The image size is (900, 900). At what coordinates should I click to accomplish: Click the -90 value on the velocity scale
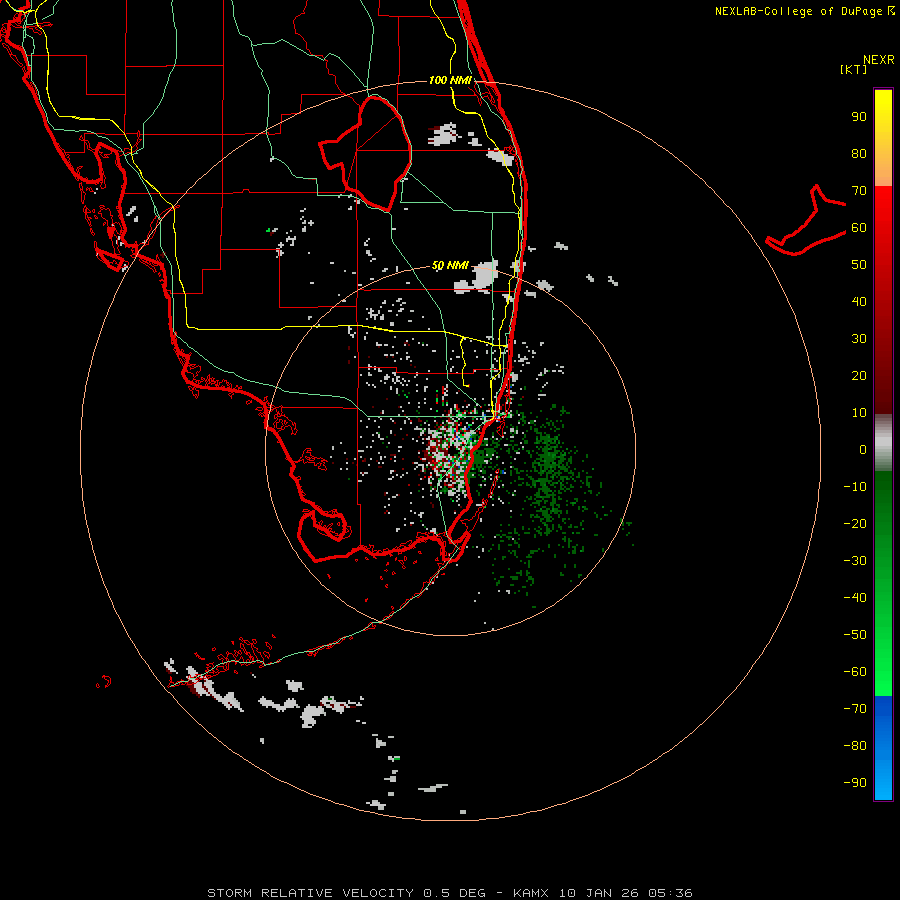[x=855, y=782]
